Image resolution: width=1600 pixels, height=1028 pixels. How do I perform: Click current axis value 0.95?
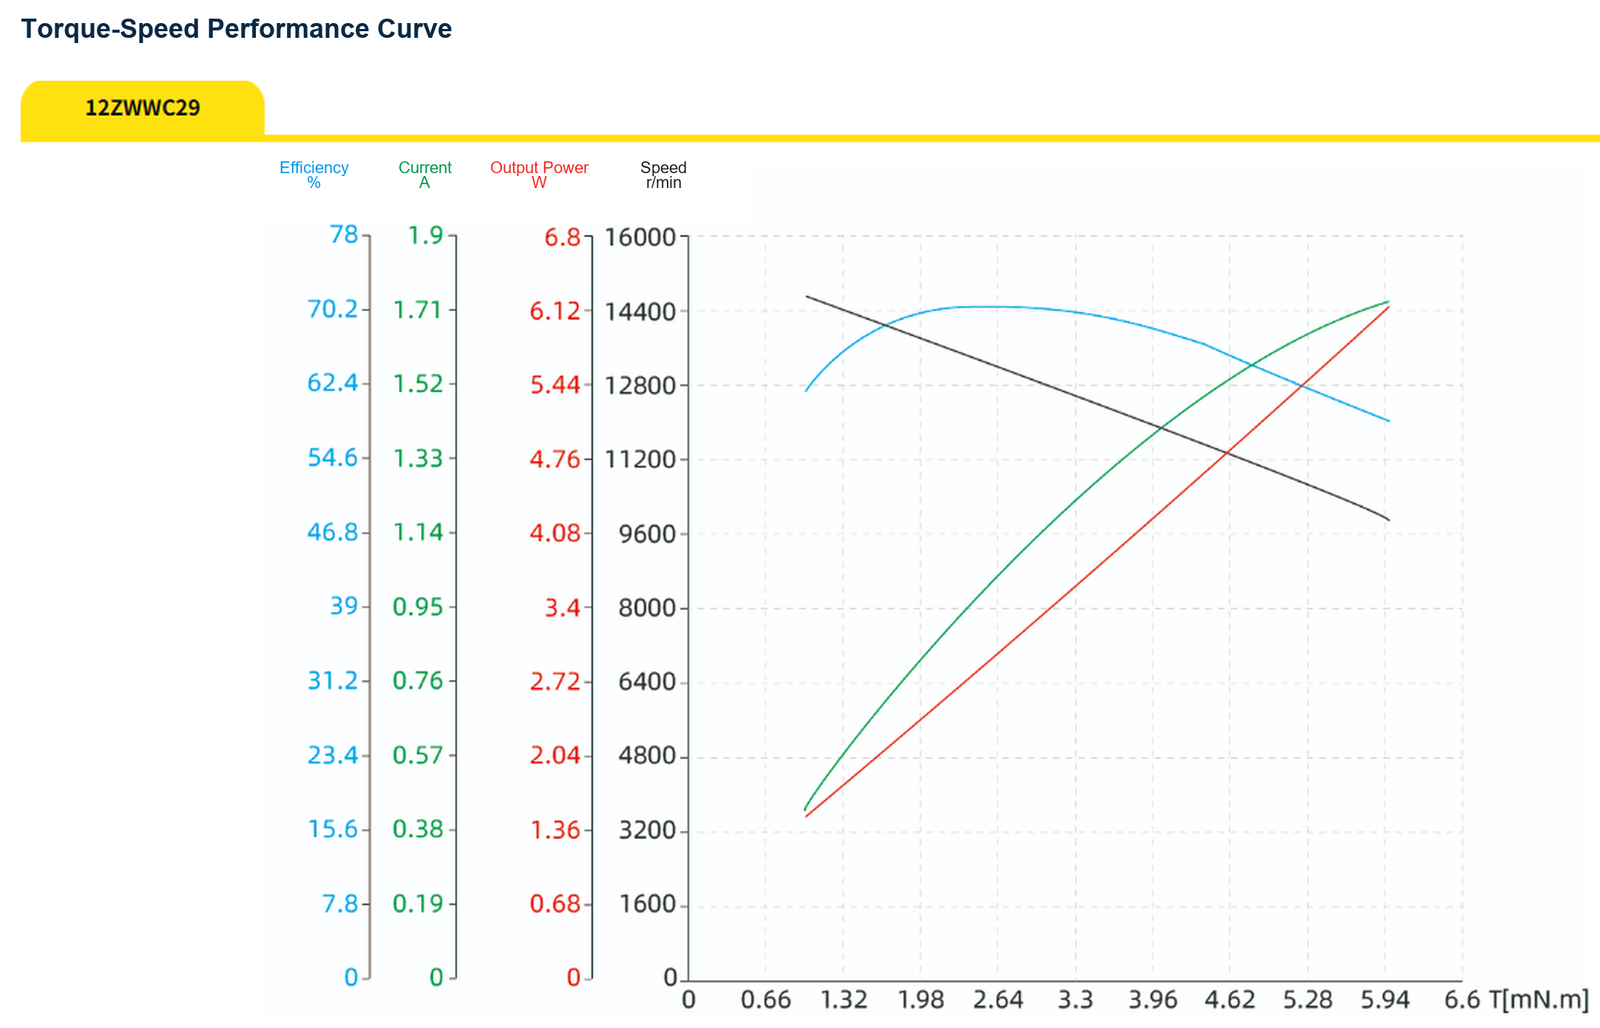point(418,607)
